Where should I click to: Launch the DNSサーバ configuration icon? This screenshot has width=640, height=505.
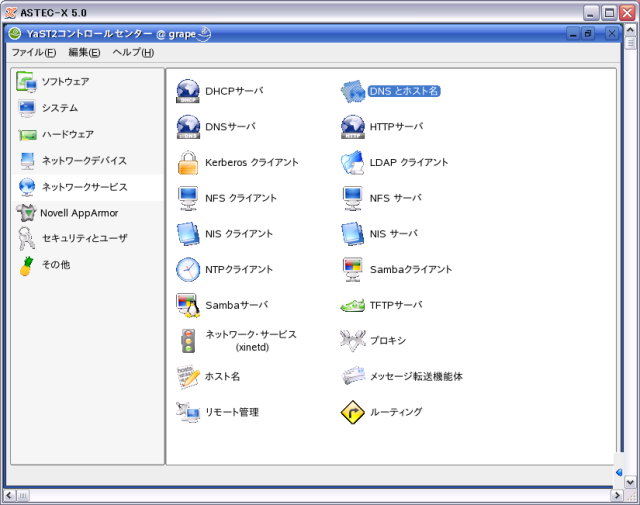(189, 127)
